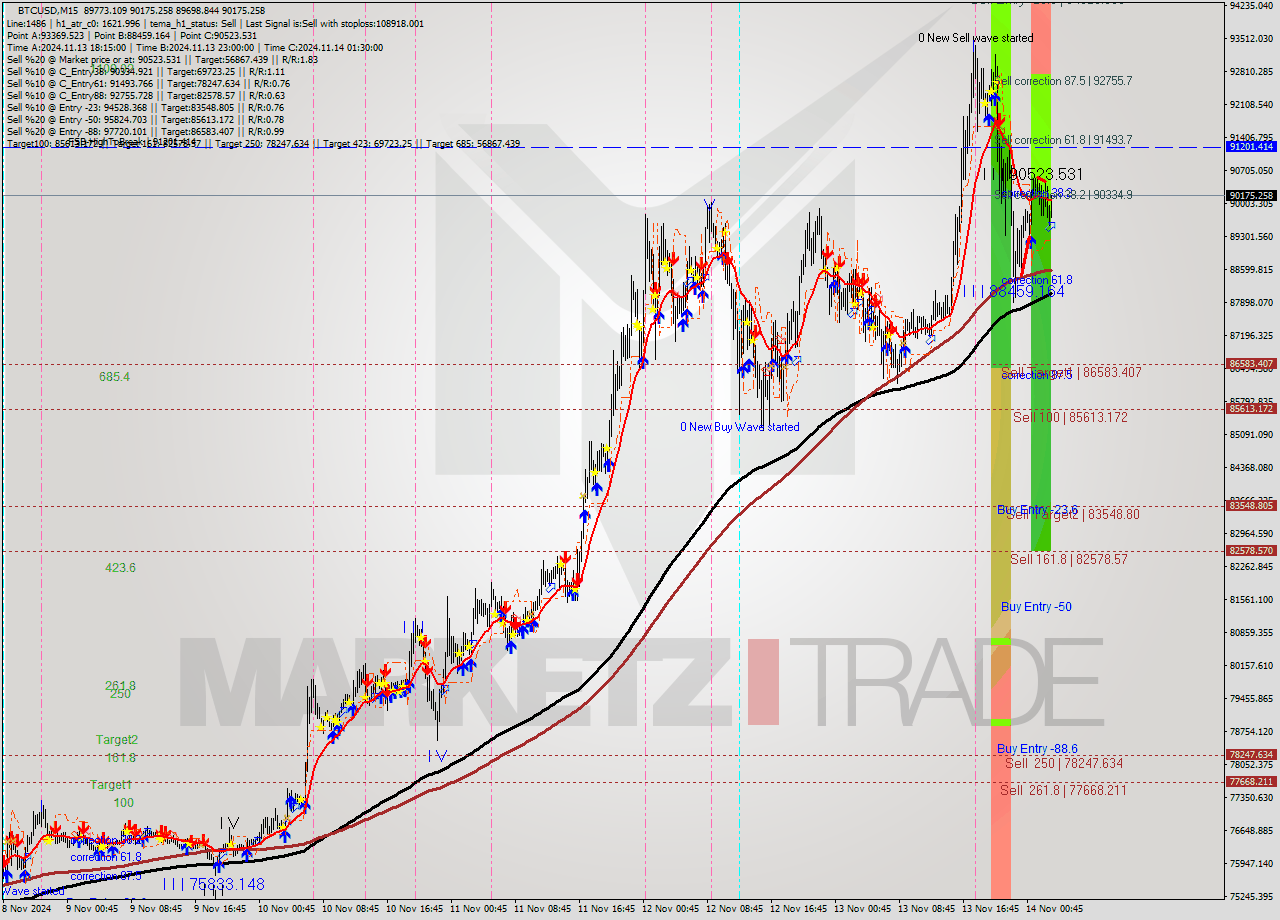Click the current price tag 90175.258
Screen dimensions: 1280x920
pyautogui.click(x=1251, y=195)
